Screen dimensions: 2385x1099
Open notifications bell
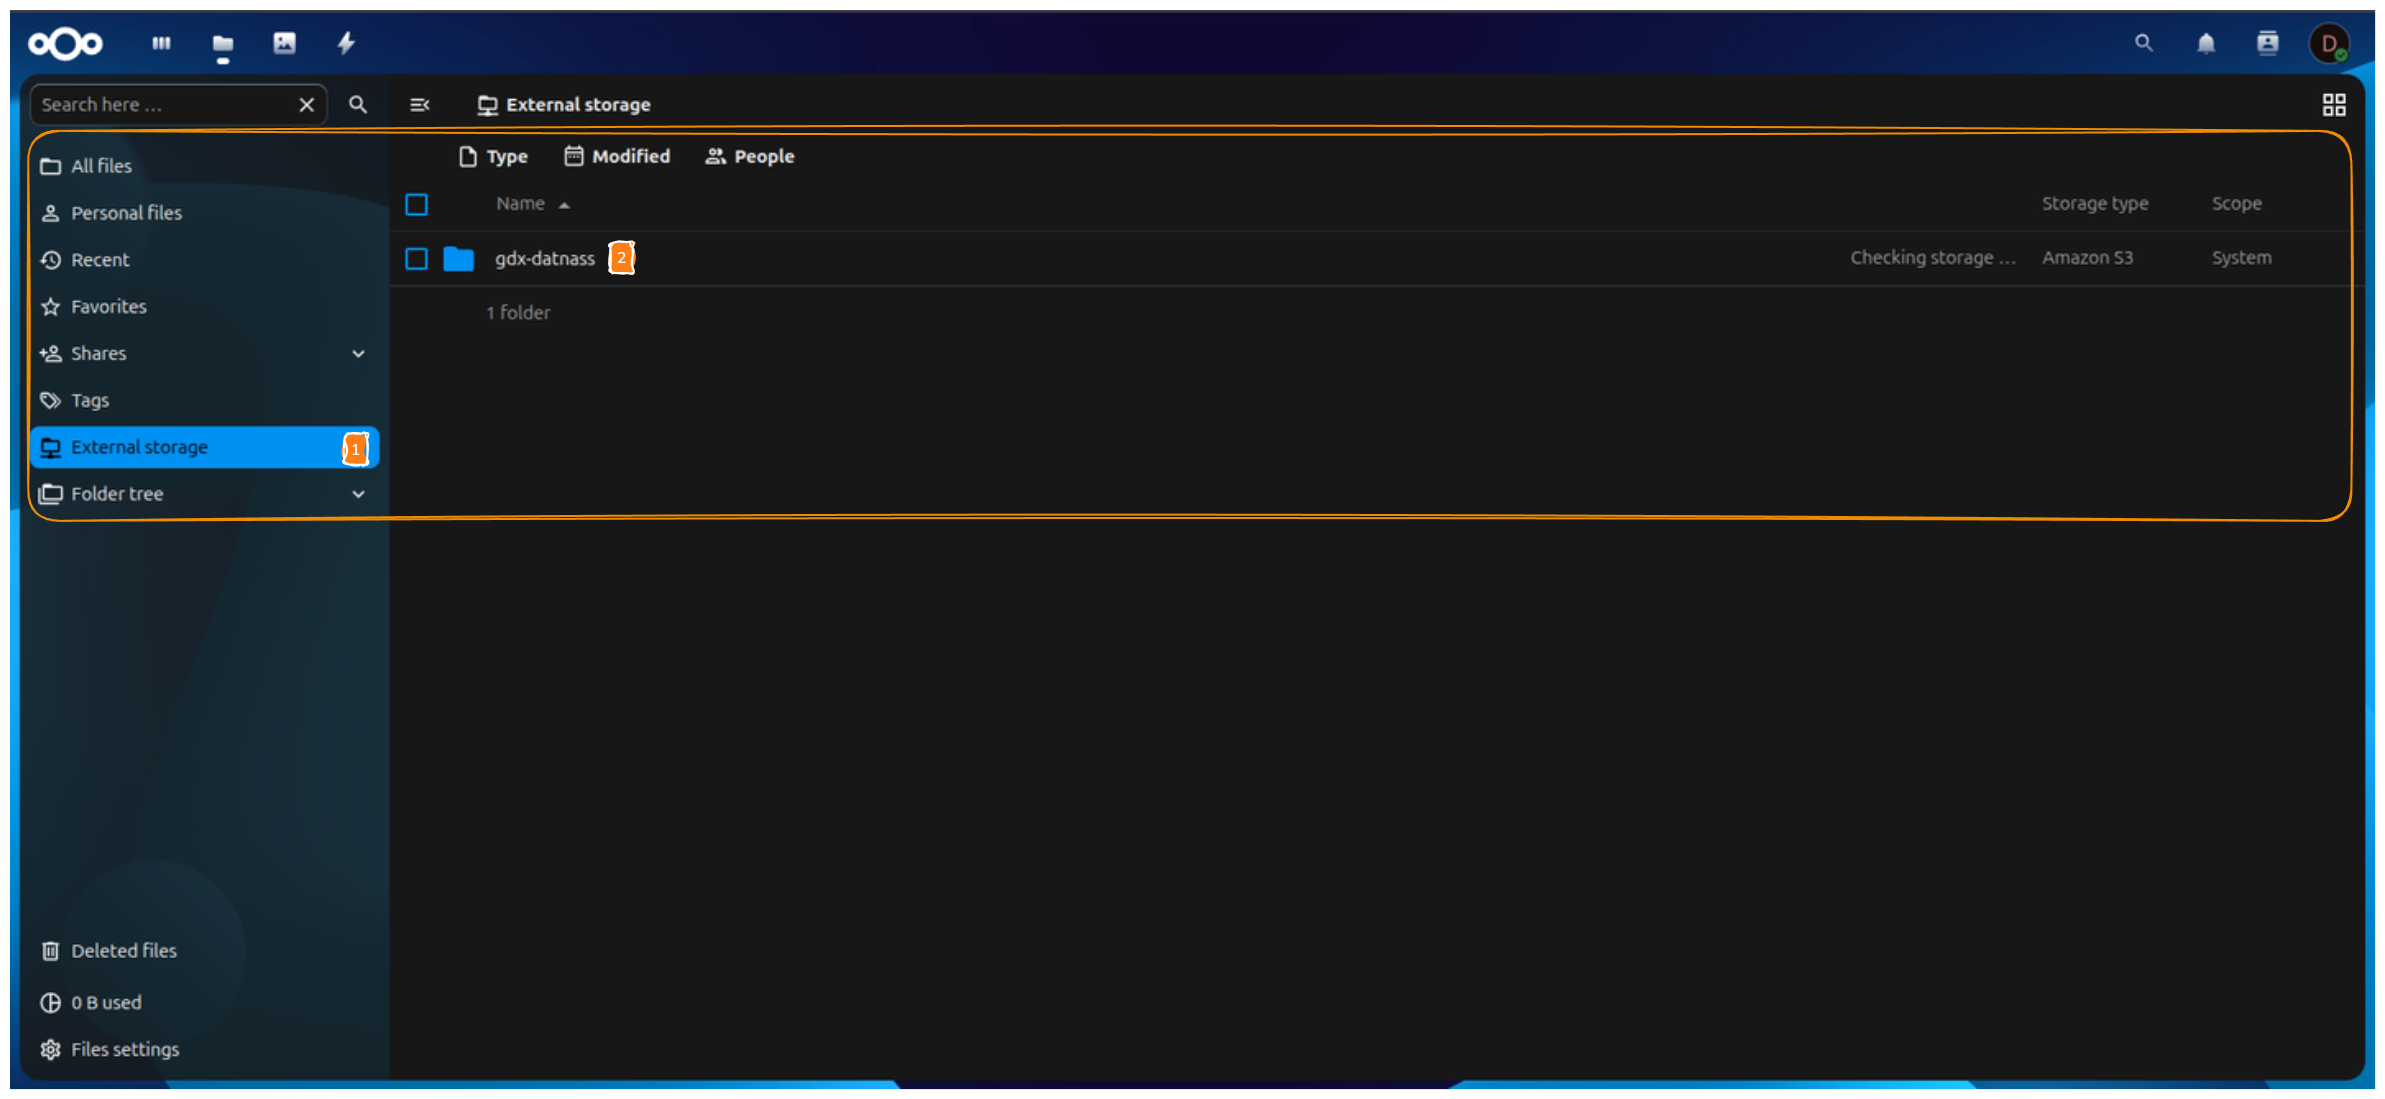click(2204, 43)
